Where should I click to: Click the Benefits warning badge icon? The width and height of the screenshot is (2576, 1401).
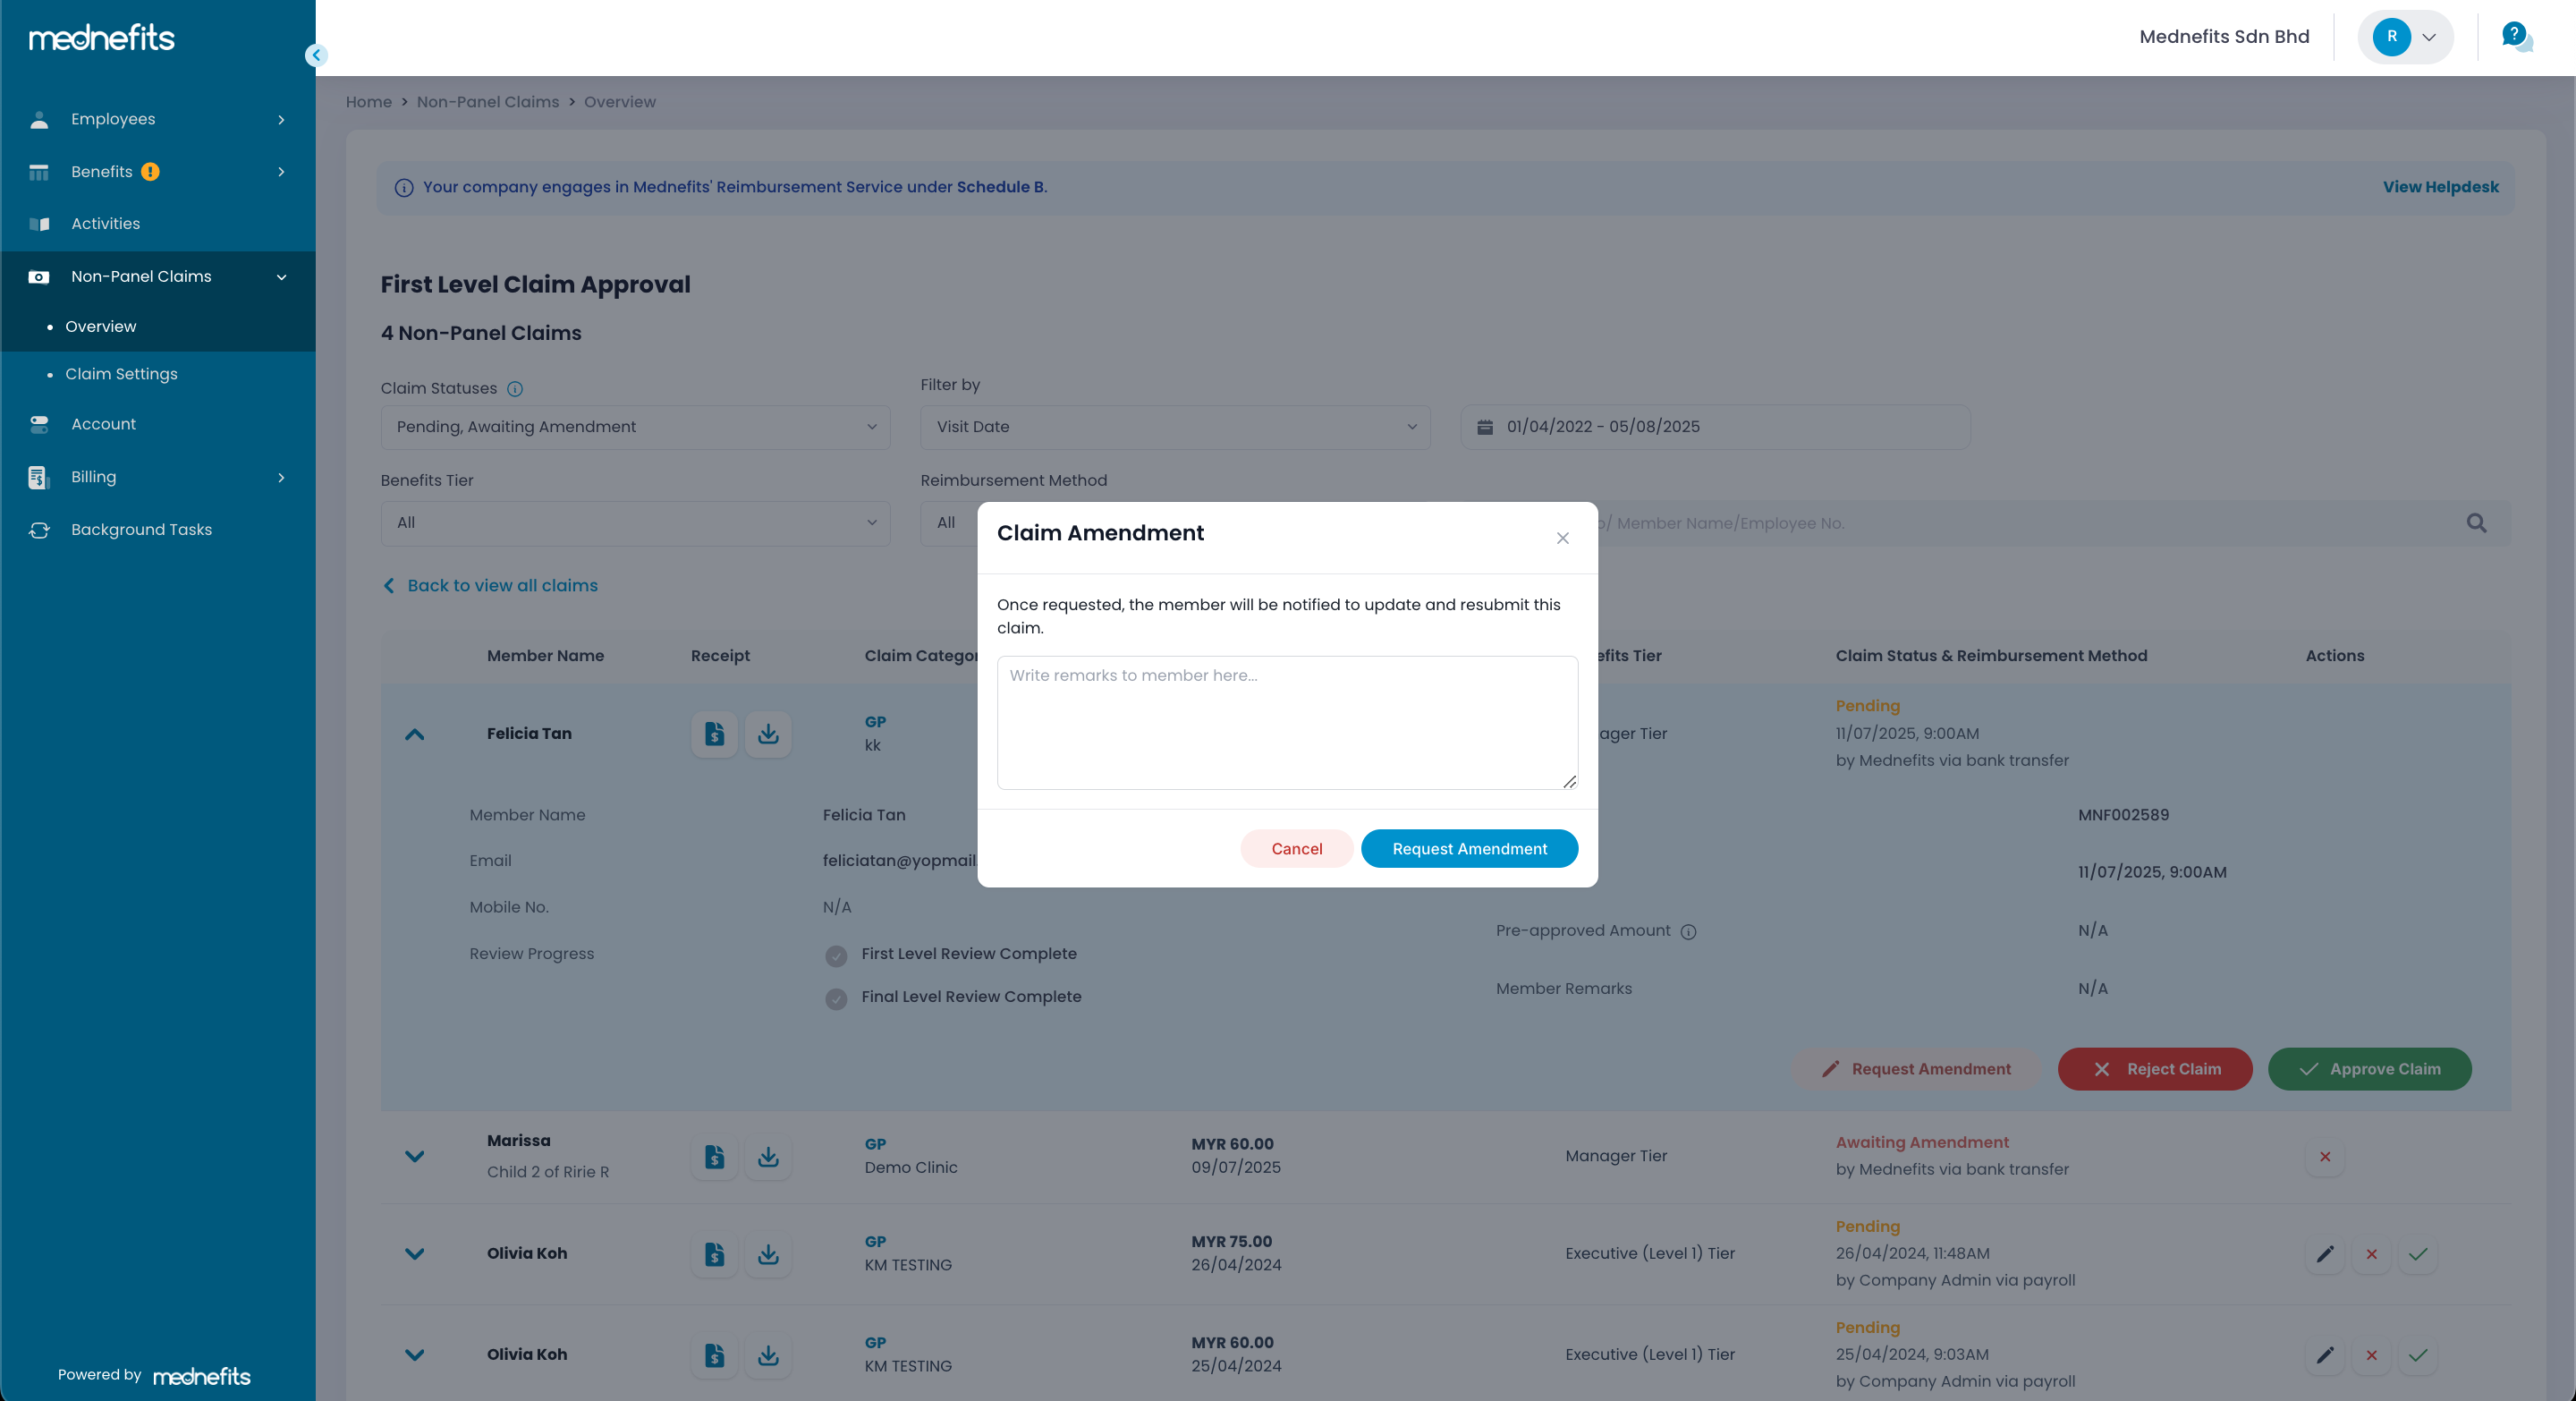coord(150,172)
